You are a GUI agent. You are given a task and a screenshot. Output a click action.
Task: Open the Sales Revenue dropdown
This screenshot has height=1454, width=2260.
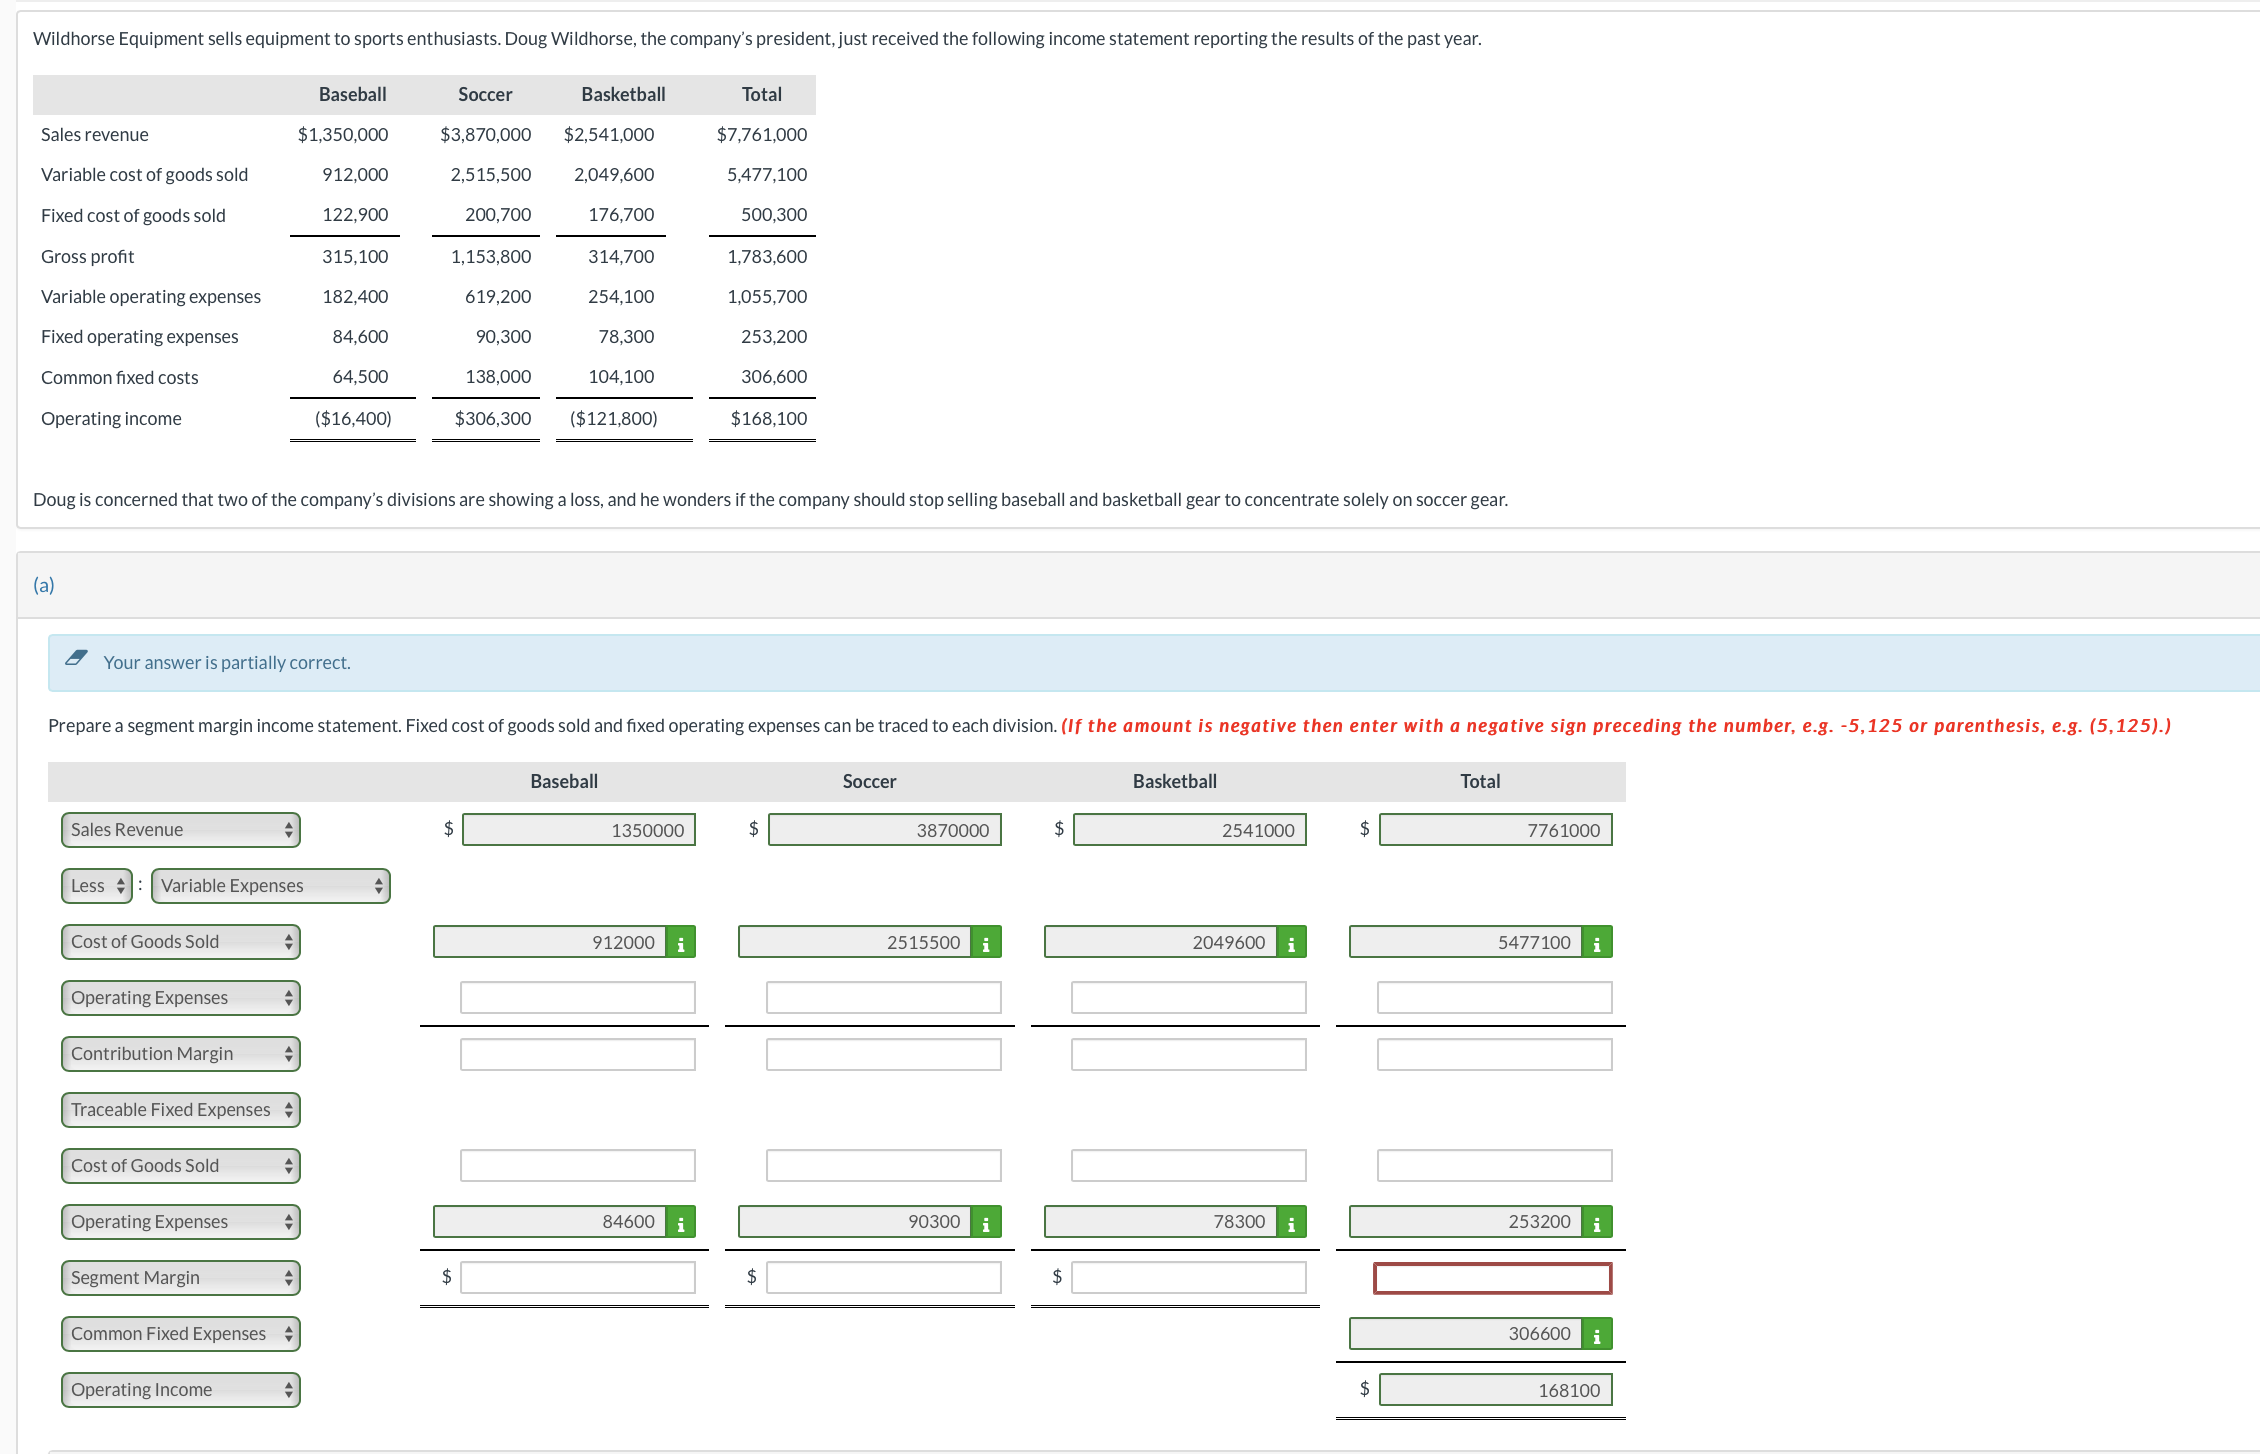point(181,830)
